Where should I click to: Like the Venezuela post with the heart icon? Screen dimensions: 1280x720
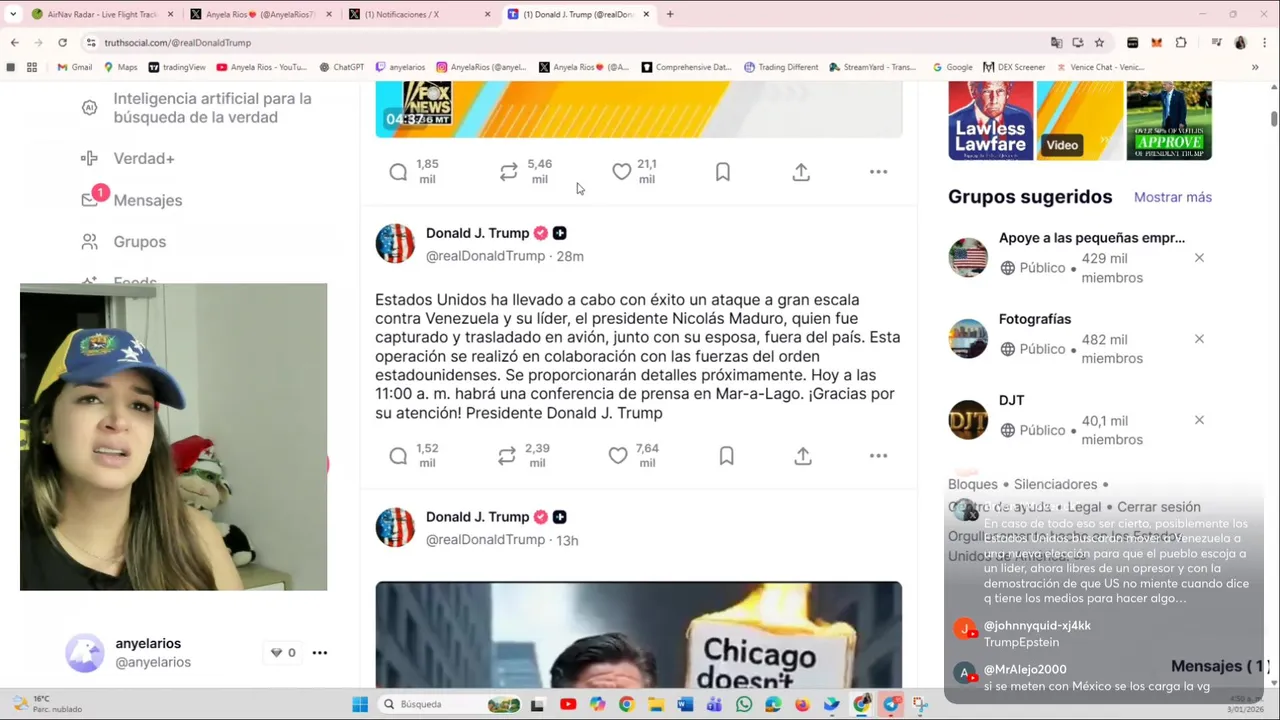(x=618, y=456)
